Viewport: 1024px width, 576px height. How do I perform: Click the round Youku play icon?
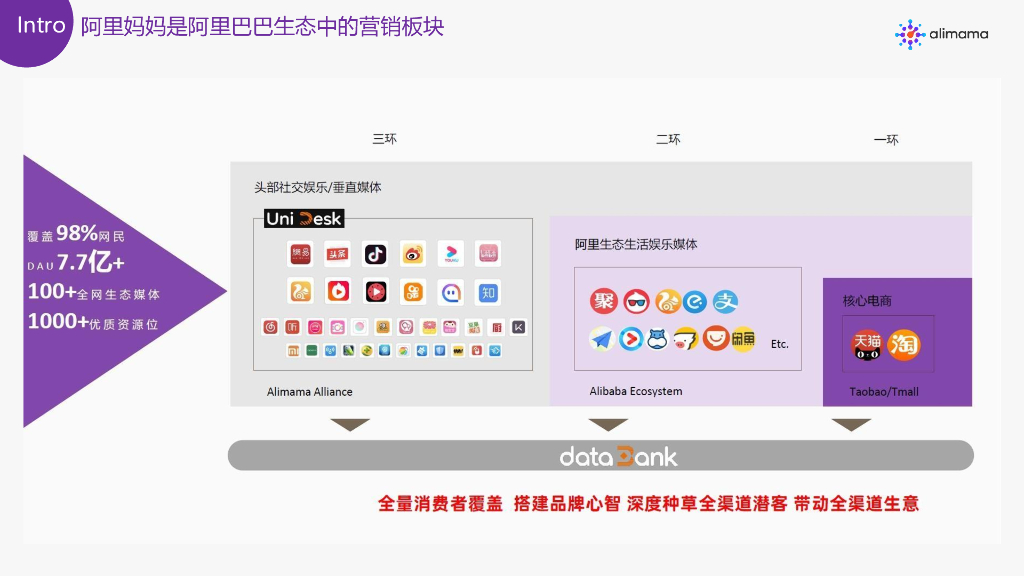(630, 339)
